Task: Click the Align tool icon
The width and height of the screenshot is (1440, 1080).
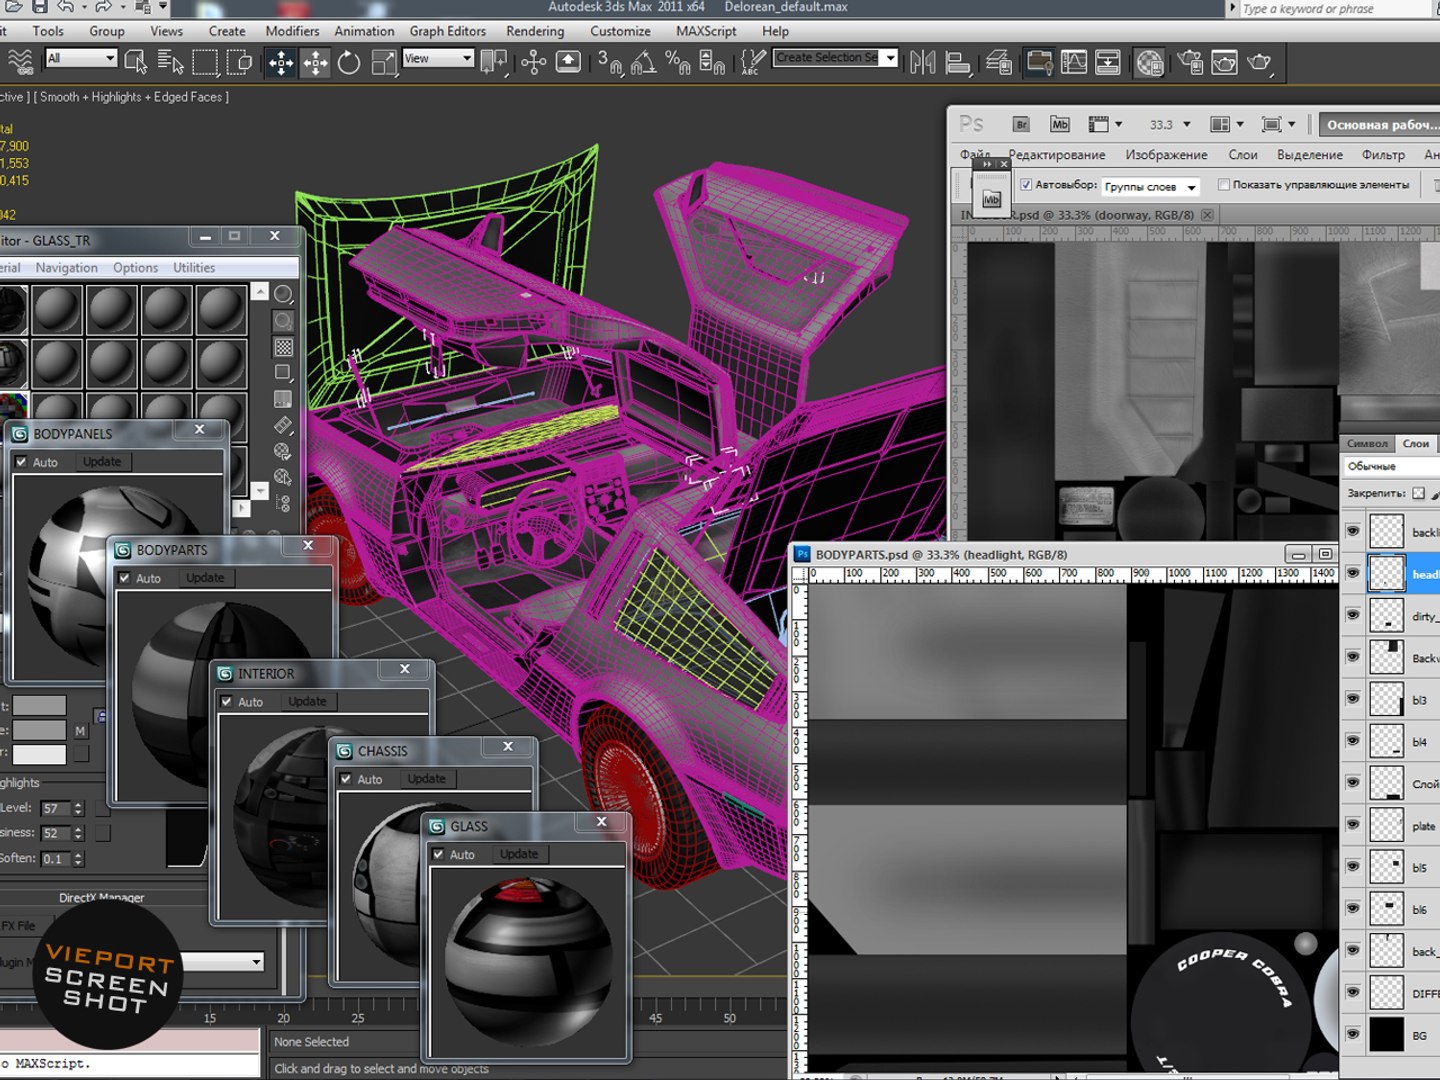Action: [958, 63]
